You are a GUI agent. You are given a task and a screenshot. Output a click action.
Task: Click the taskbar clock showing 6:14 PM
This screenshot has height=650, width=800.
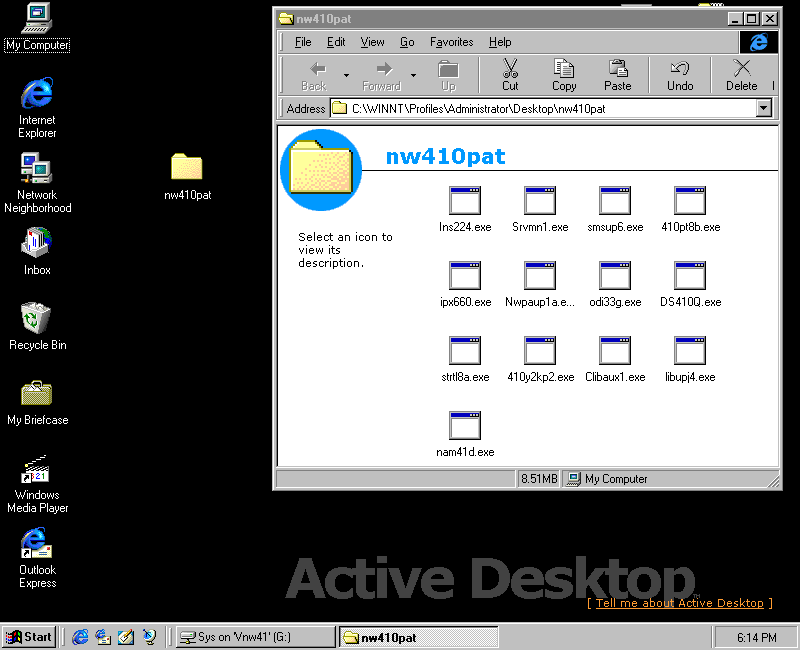pyautogui.click(x=757, y=637)
